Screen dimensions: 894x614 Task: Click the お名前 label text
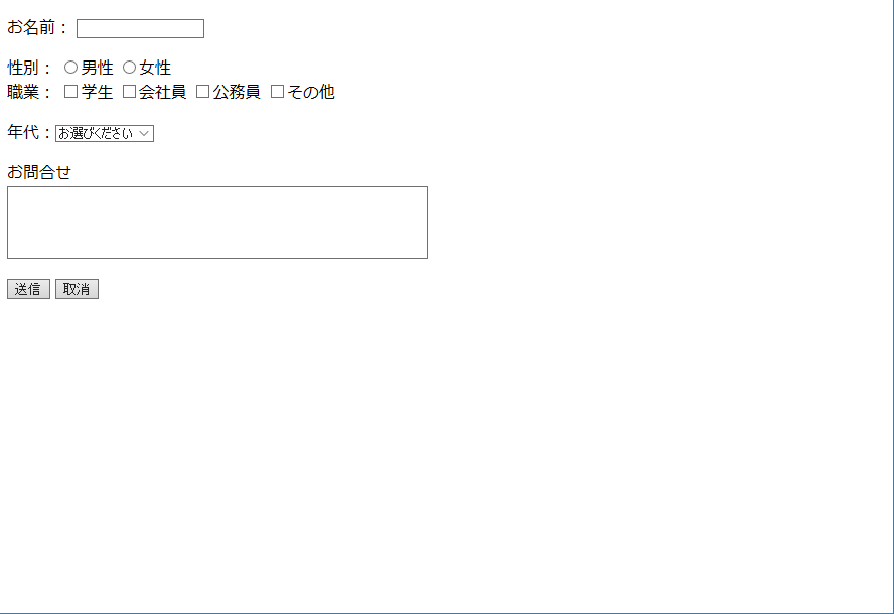coord(31,27)
